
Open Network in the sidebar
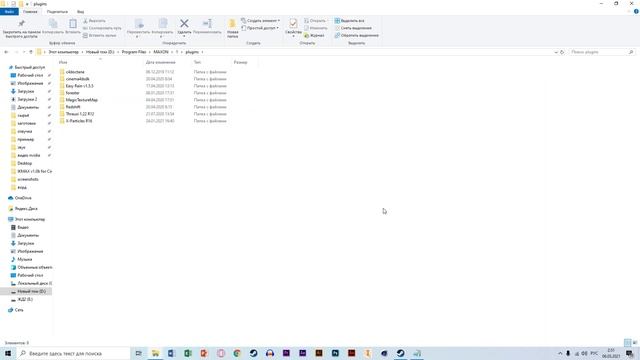pos(19,310)
